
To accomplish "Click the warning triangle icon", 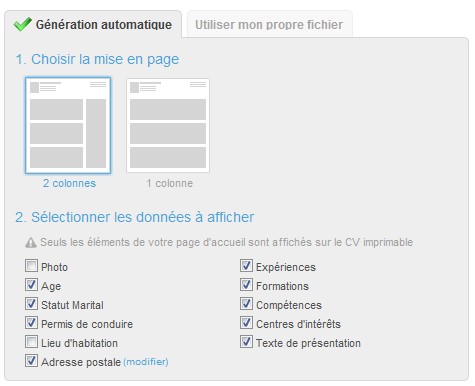I will click(x=31, y=243).
